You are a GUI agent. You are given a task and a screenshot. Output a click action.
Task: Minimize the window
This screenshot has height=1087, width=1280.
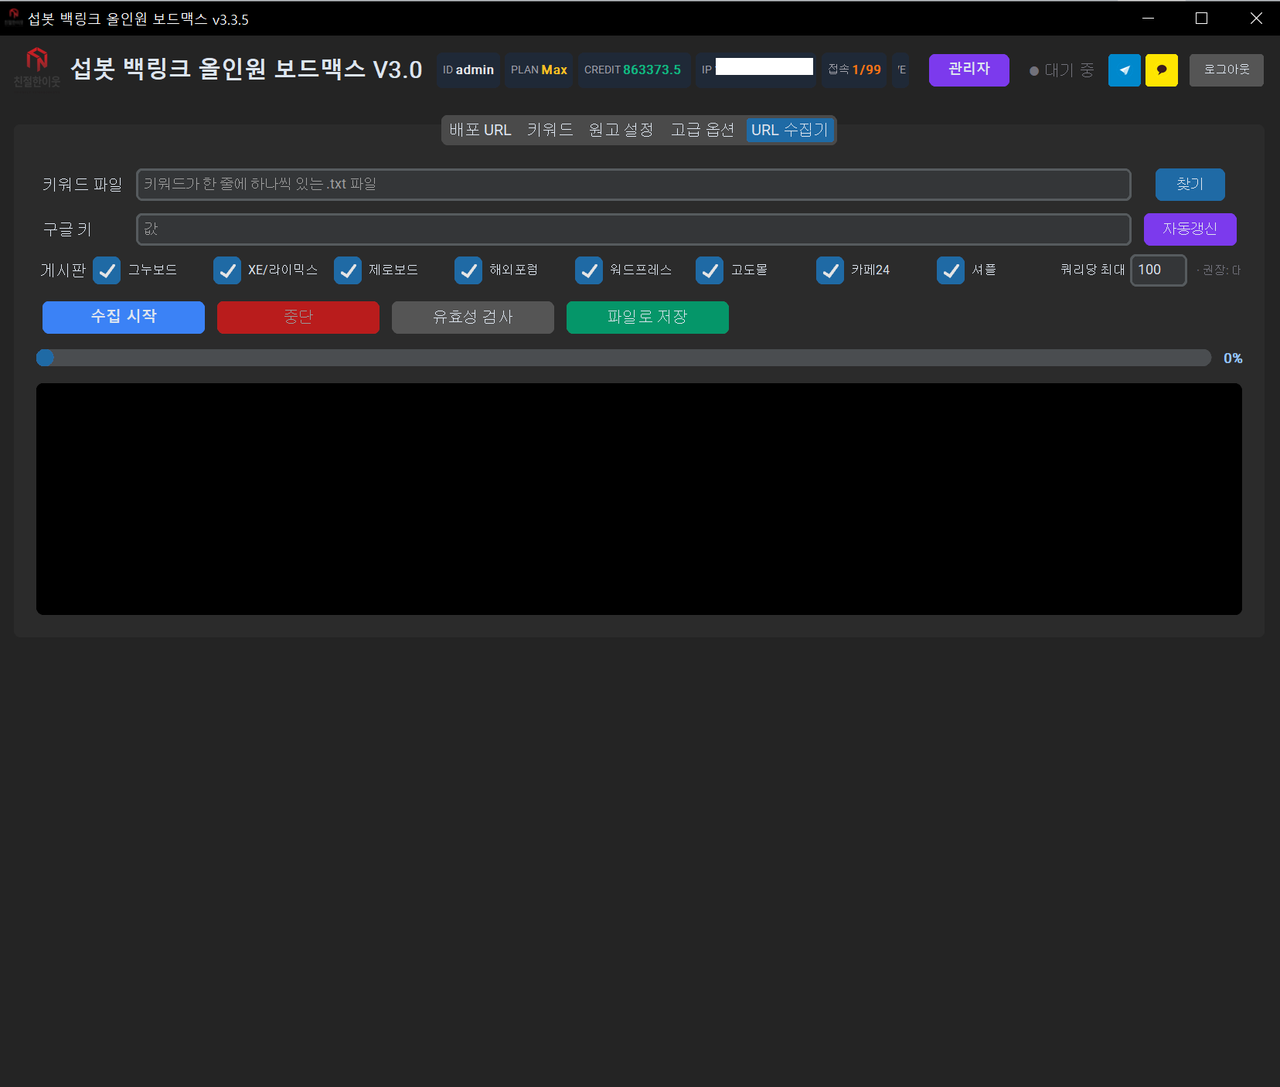pyautogui.click(x=1148, y=18)
